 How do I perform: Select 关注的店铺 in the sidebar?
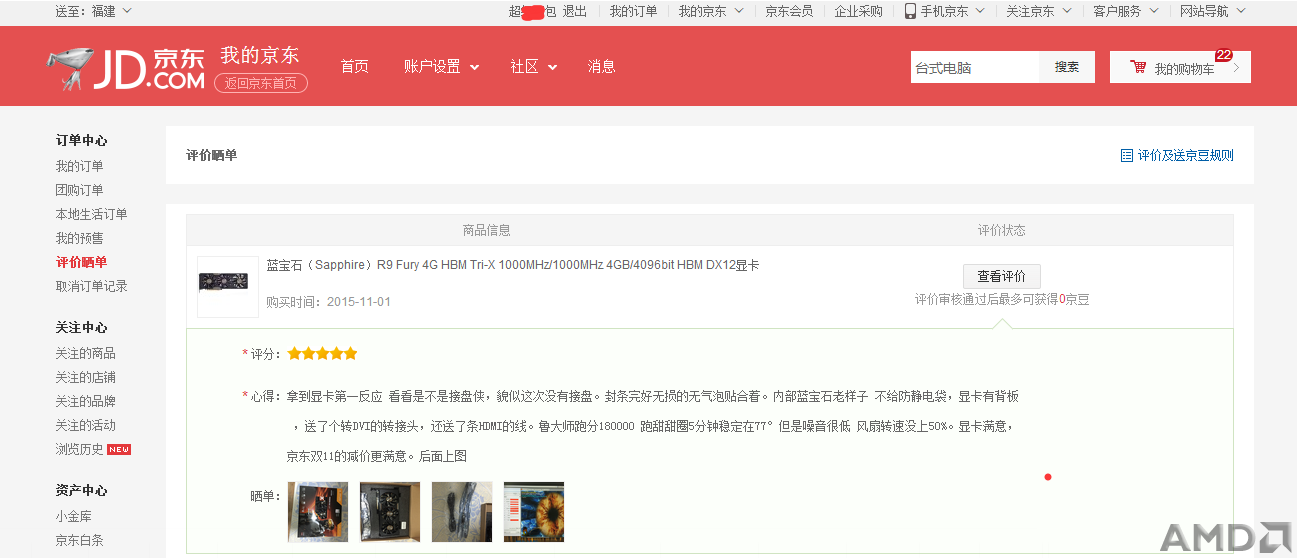(x=85, y=377)
